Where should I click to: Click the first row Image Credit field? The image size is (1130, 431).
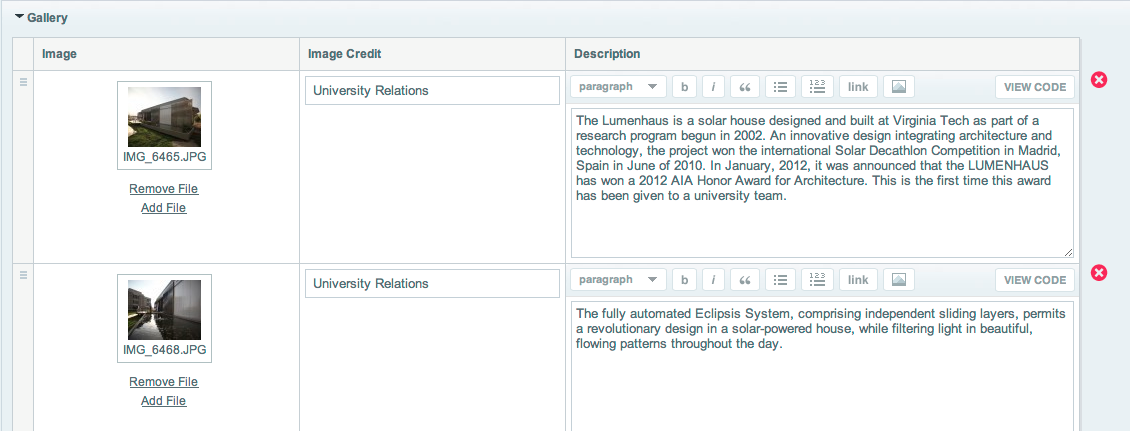click(432, 90)
